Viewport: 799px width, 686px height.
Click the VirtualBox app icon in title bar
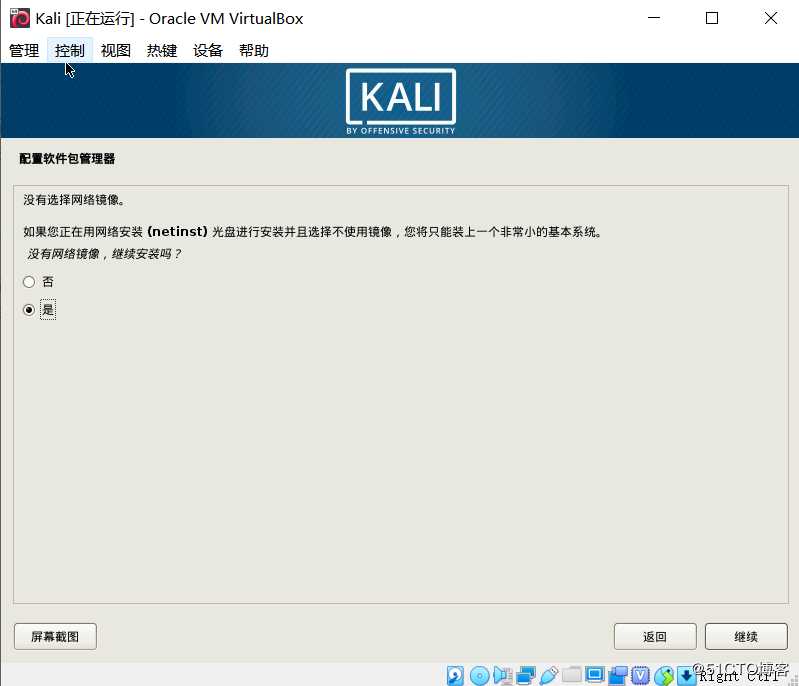click(x=20, y=18)
